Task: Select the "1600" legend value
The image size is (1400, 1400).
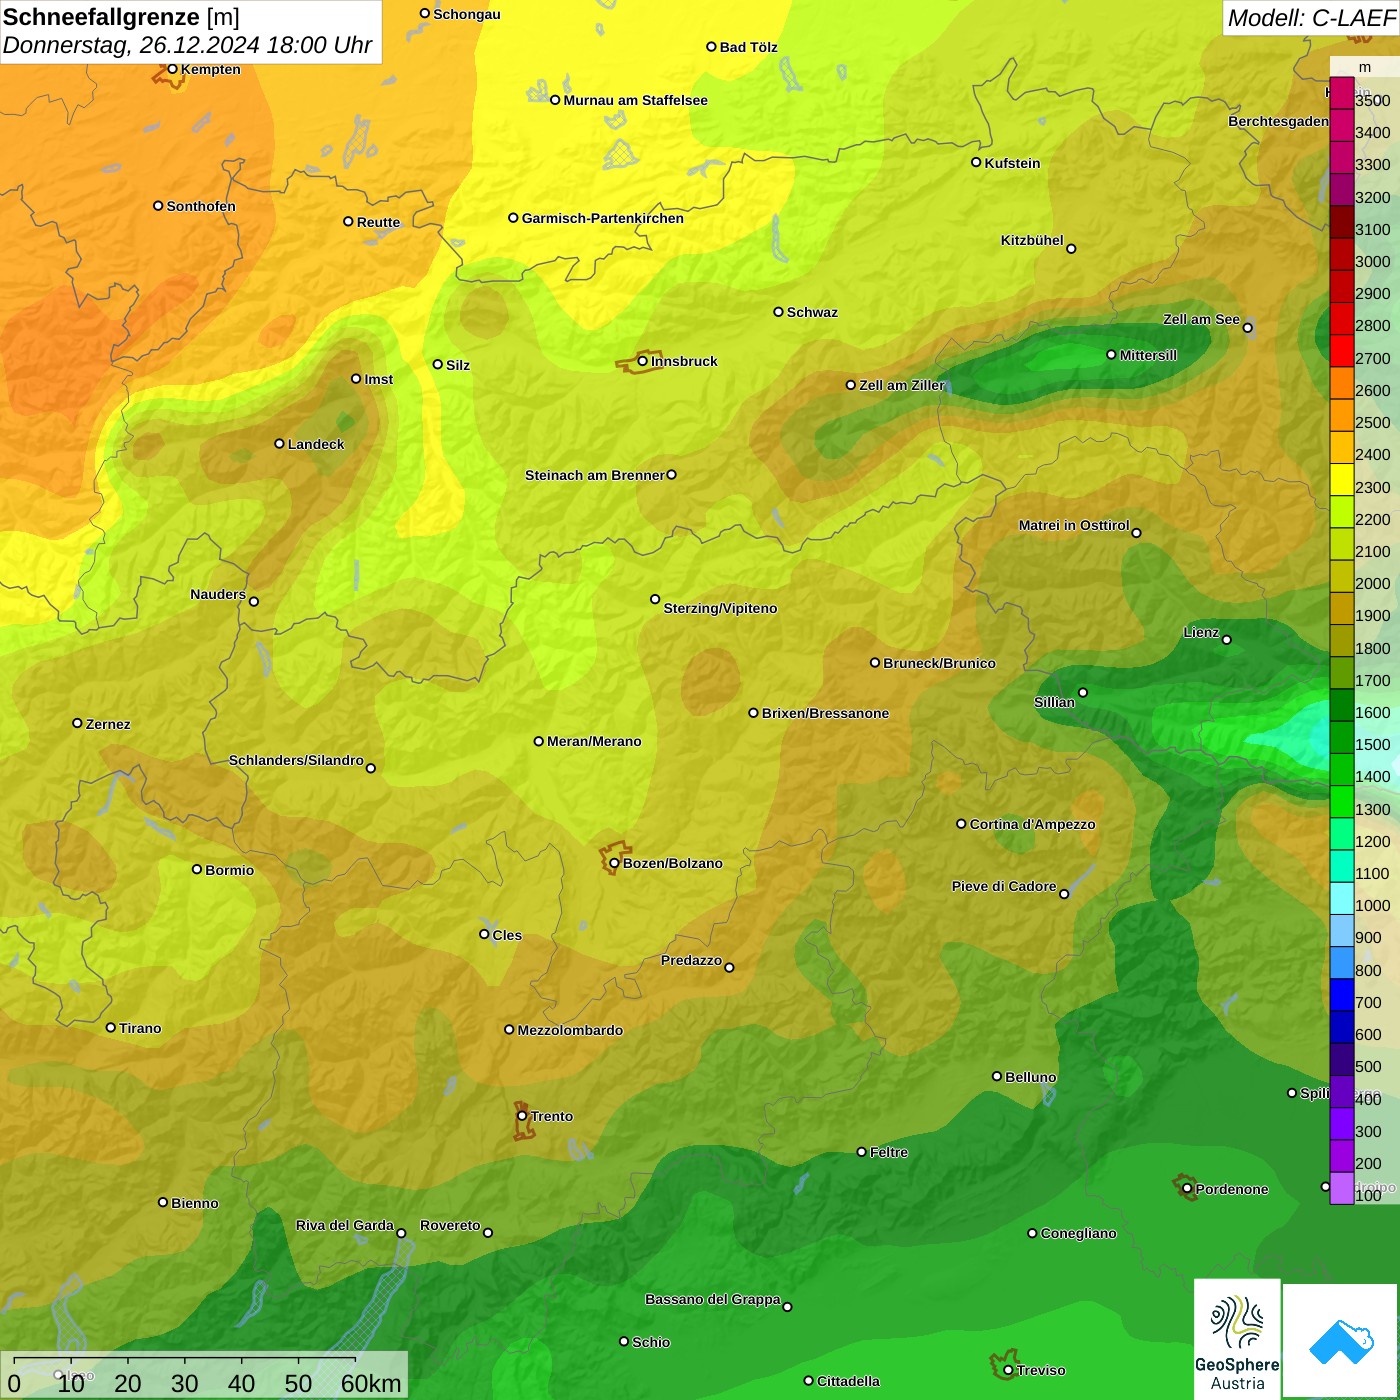Action: tap(1373, 713)
